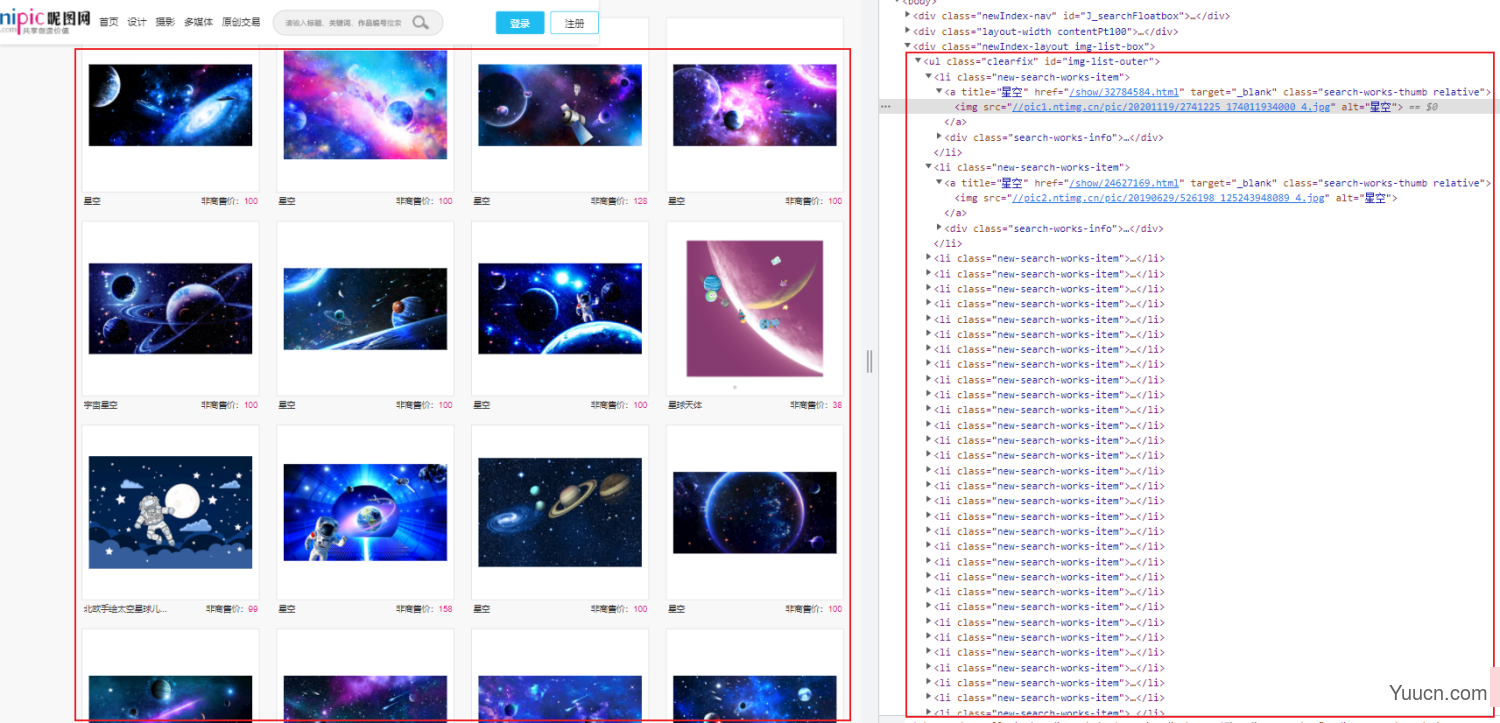Click the 非商售价: 99 price text
This screenshot has height=723, width=1500.
click(x=232, y=609)
